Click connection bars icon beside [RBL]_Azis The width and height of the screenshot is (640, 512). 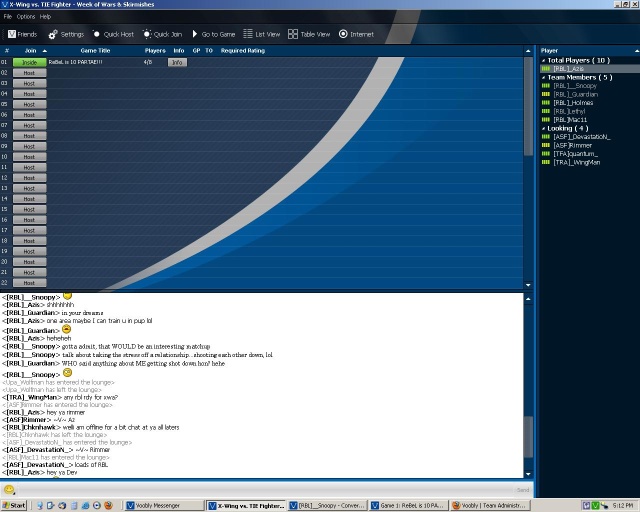click(x=546, y=69)
